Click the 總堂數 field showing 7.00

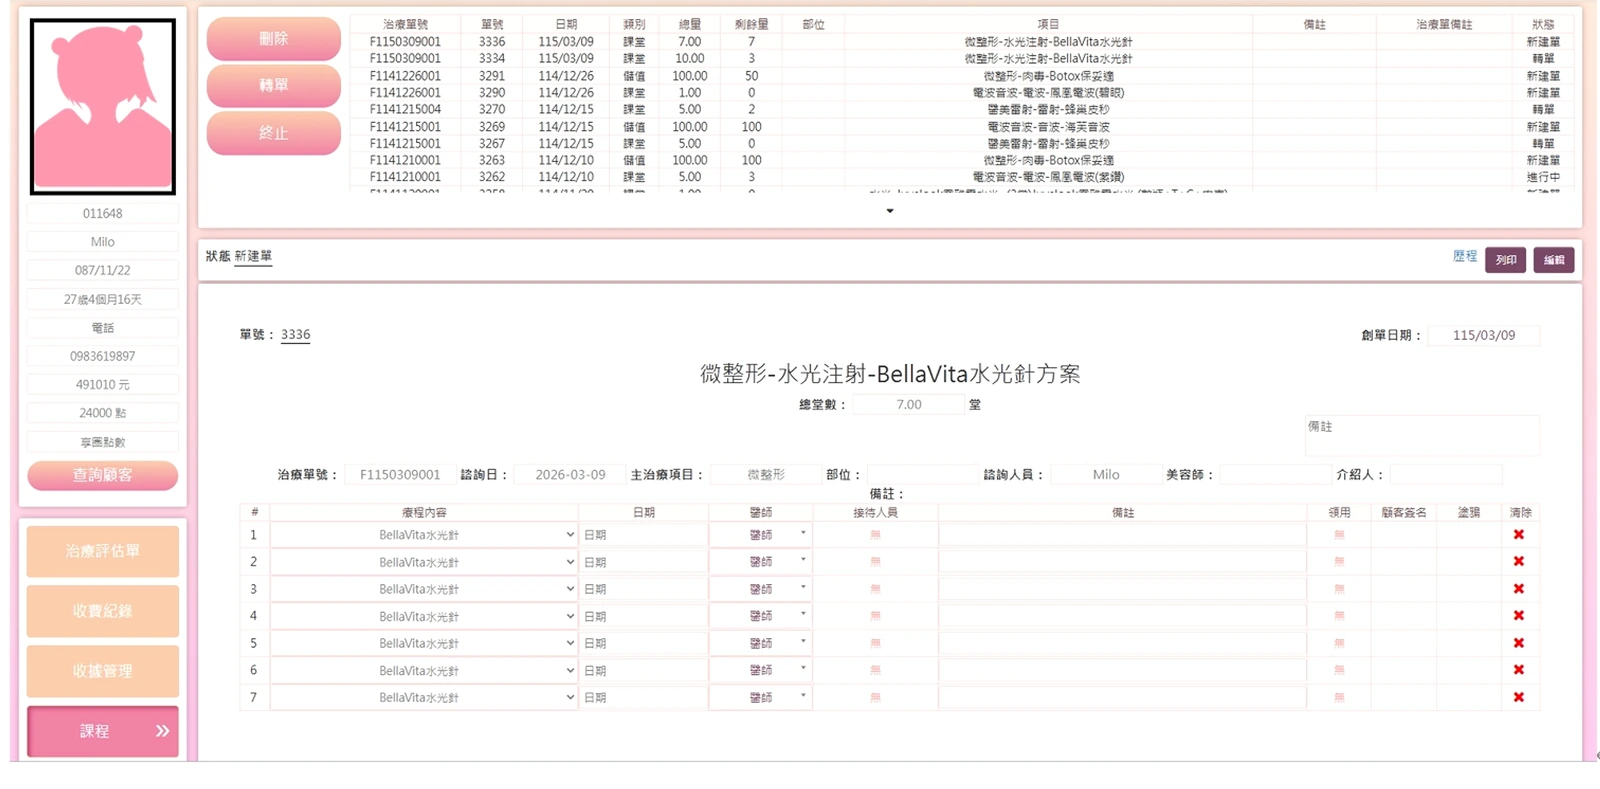[909, 405]
